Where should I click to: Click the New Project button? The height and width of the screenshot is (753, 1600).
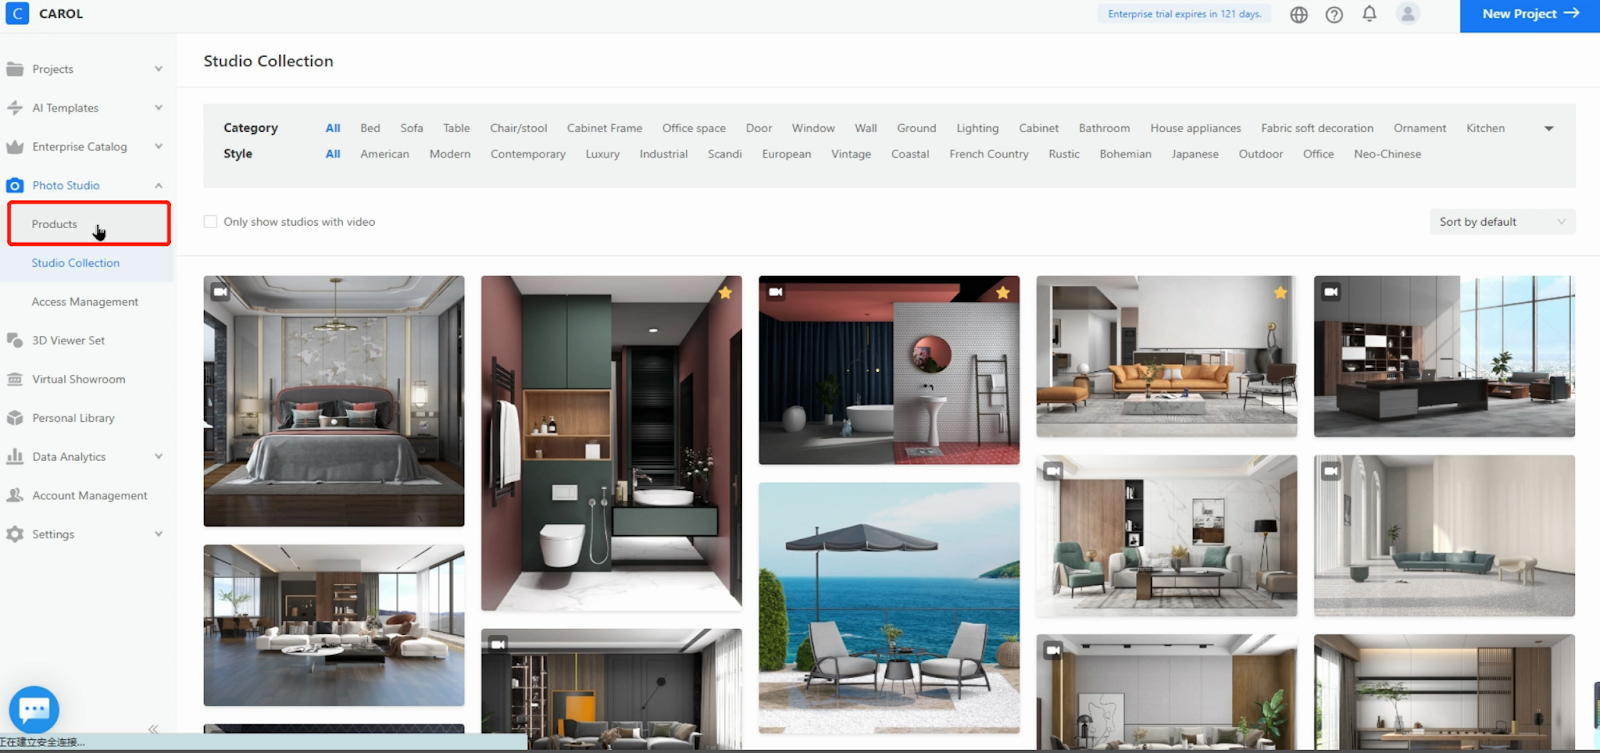(x=1530, y=15)
